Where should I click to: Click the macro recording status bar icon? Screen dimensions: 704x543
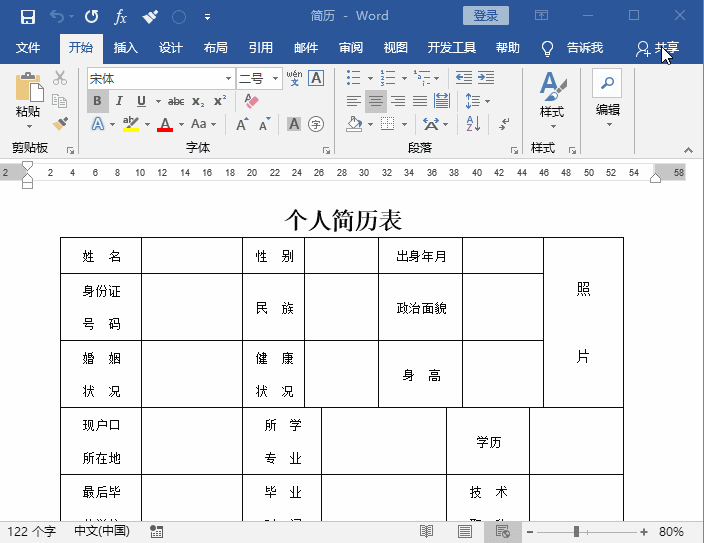[x=156, y=532]
